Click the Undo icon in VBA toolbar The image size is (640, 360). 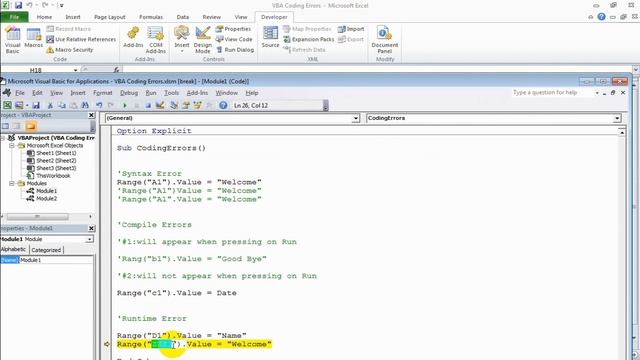point(99,105)
